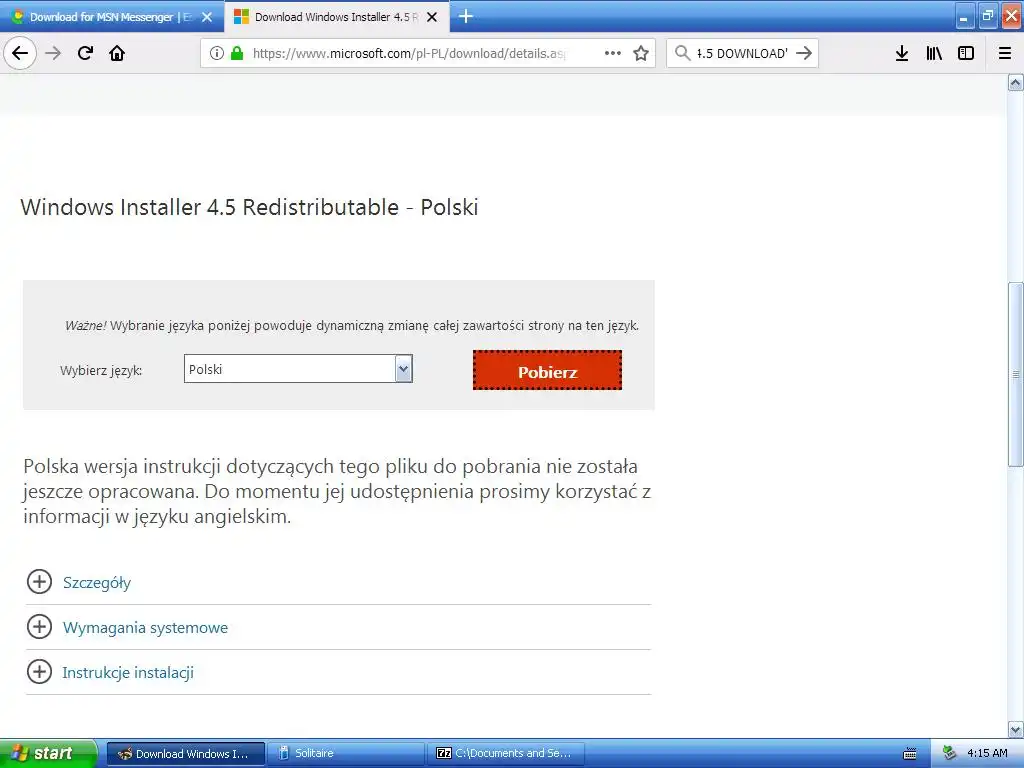Open the Firefox hamburger menu

(1005, 53)
